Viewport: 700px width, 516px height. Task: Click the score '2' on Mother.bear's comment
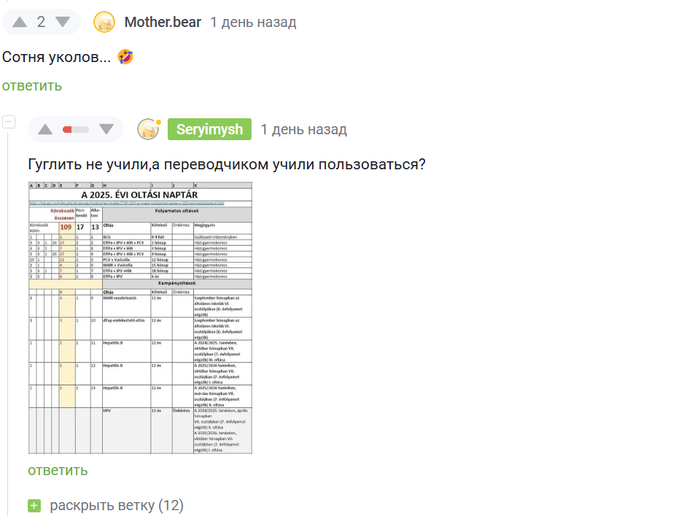pos(41,22)
